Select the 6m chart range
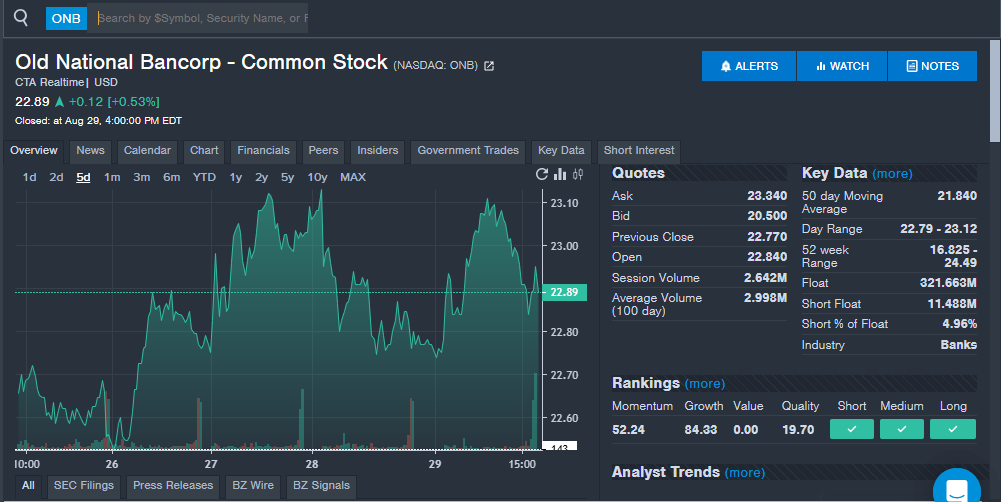1001x502 pixels. (x=172, y=178)
